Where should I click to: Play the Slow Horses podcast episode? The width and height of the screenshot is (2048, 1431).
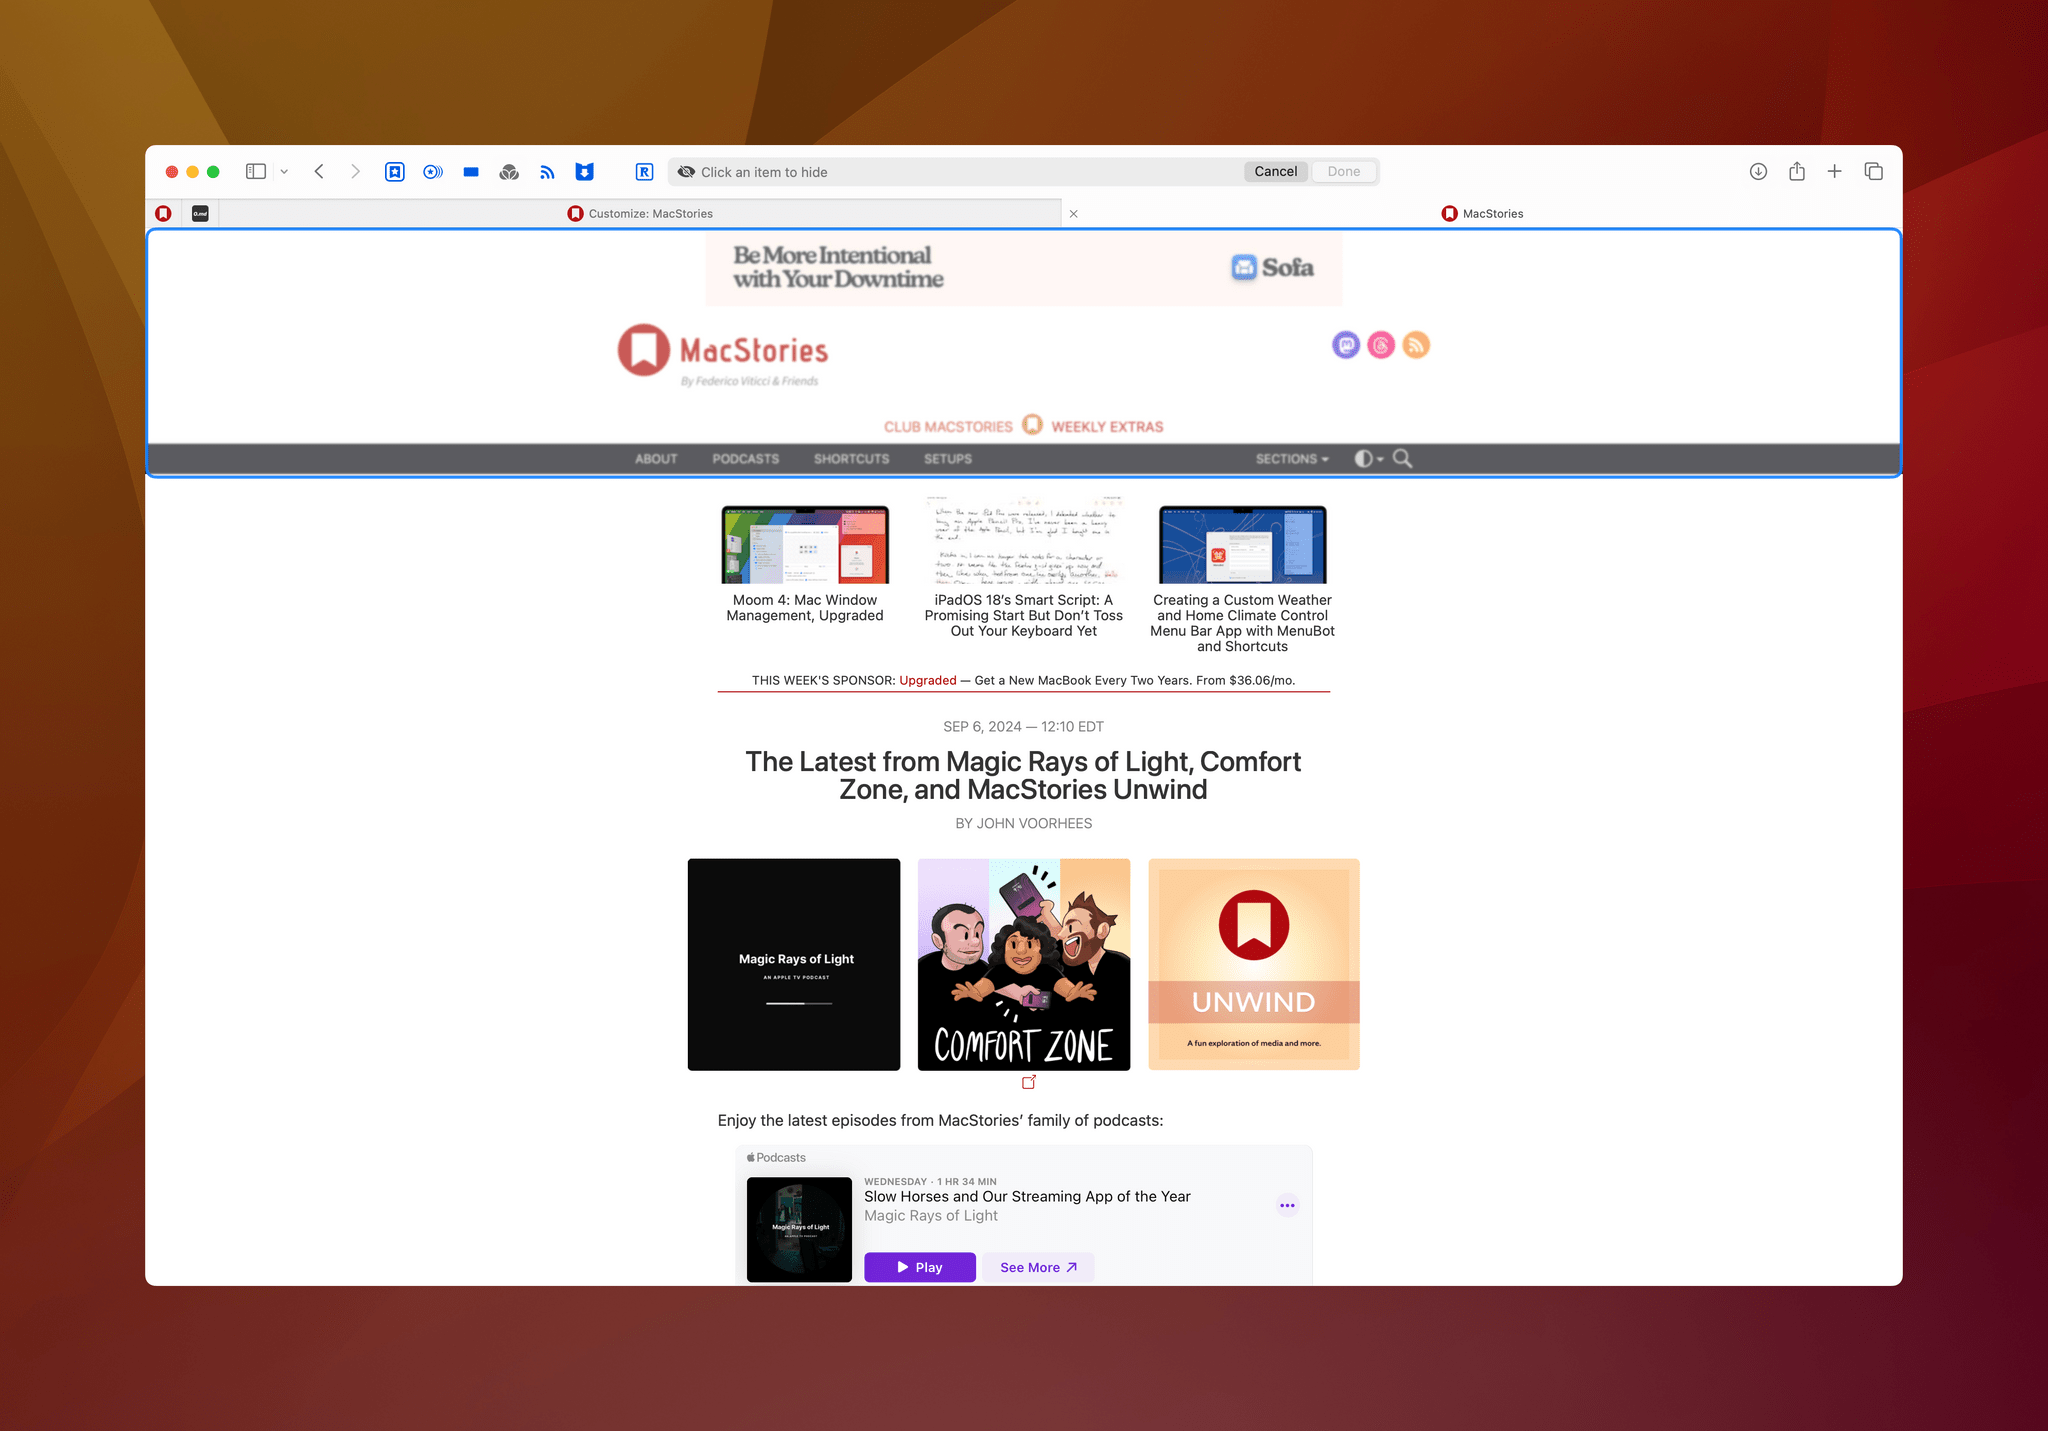point(920,1267)
